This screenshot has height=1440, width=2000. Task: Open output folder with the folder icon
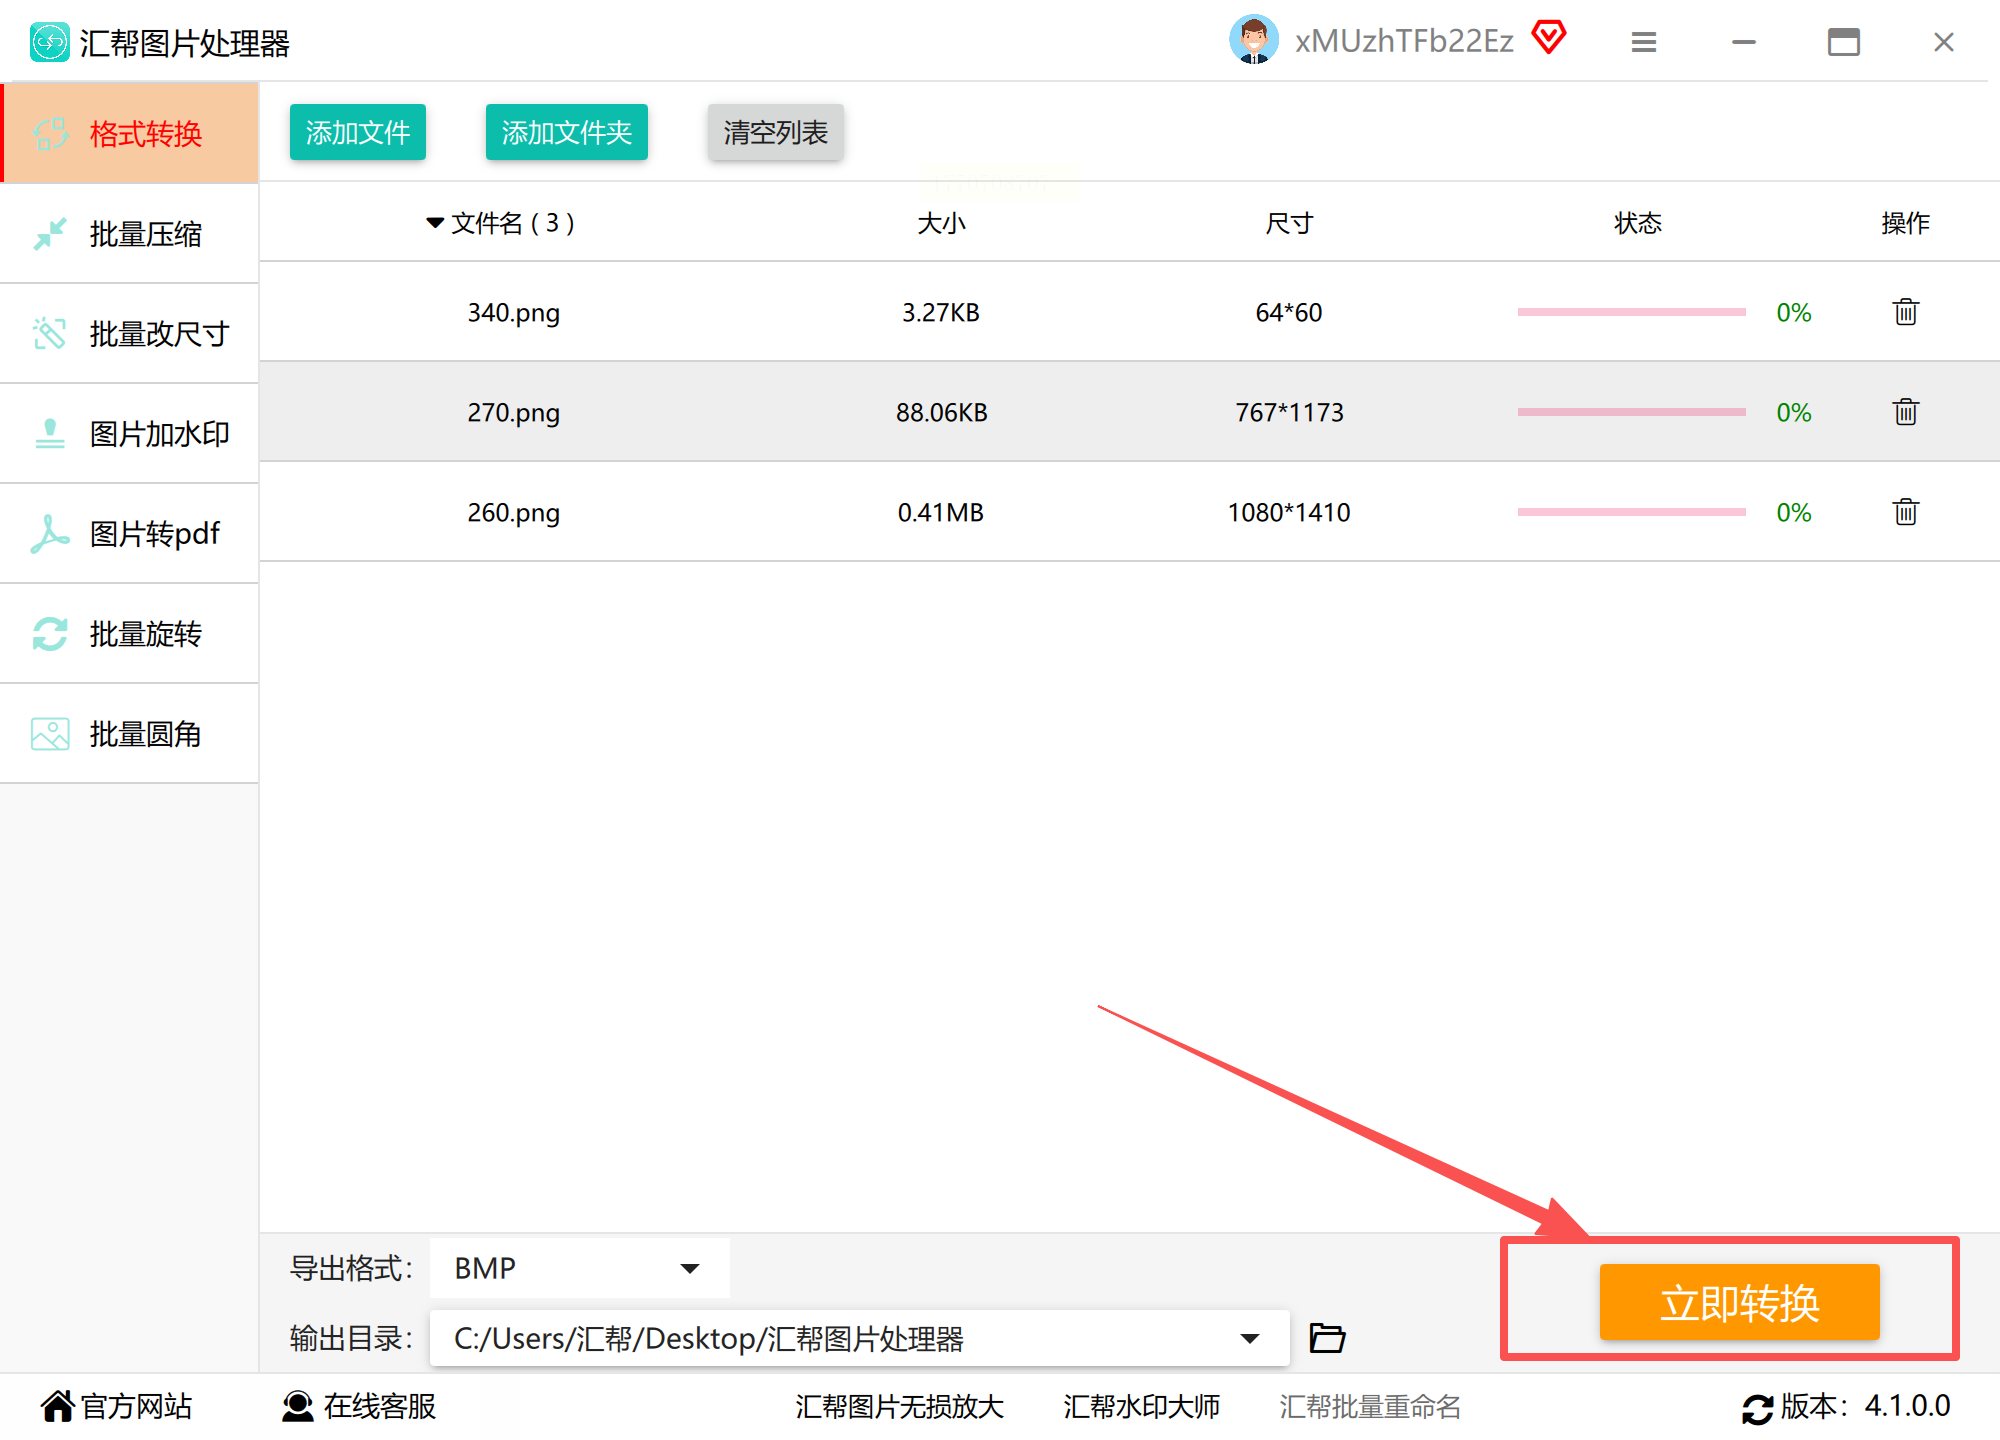[1327, 1337]
